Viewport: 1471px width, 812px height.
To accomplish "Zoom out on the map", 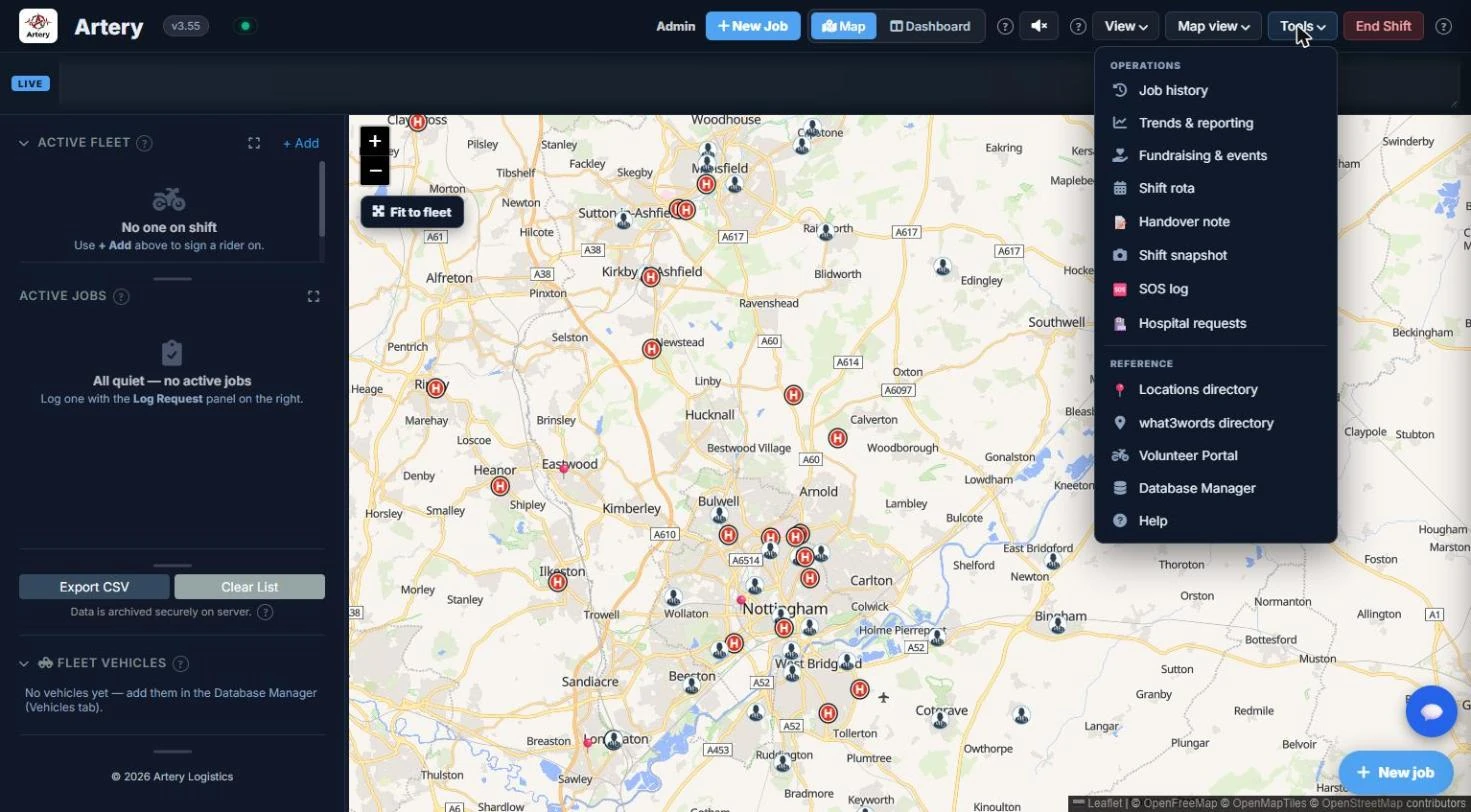I will (375, 170).
